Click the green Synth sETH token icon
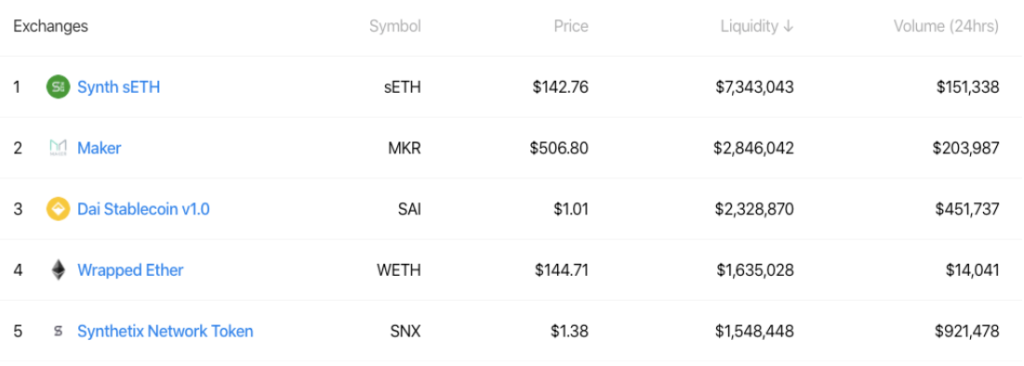1024x366 pixels. (x=57, y=87)
